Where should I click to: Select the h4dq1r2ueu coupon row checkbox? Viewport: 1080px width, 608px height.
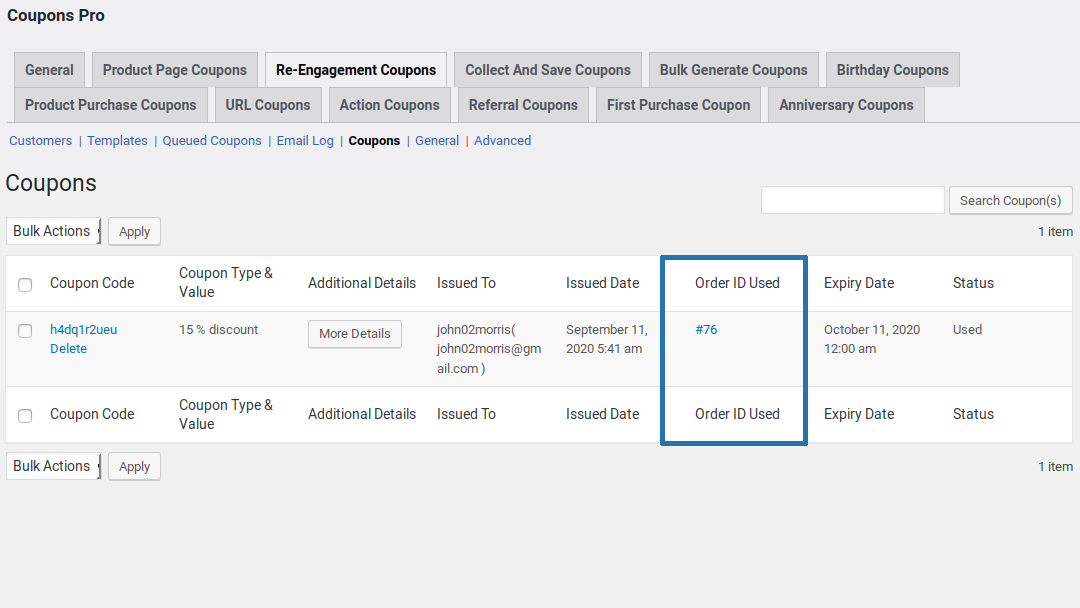(25, 330)
